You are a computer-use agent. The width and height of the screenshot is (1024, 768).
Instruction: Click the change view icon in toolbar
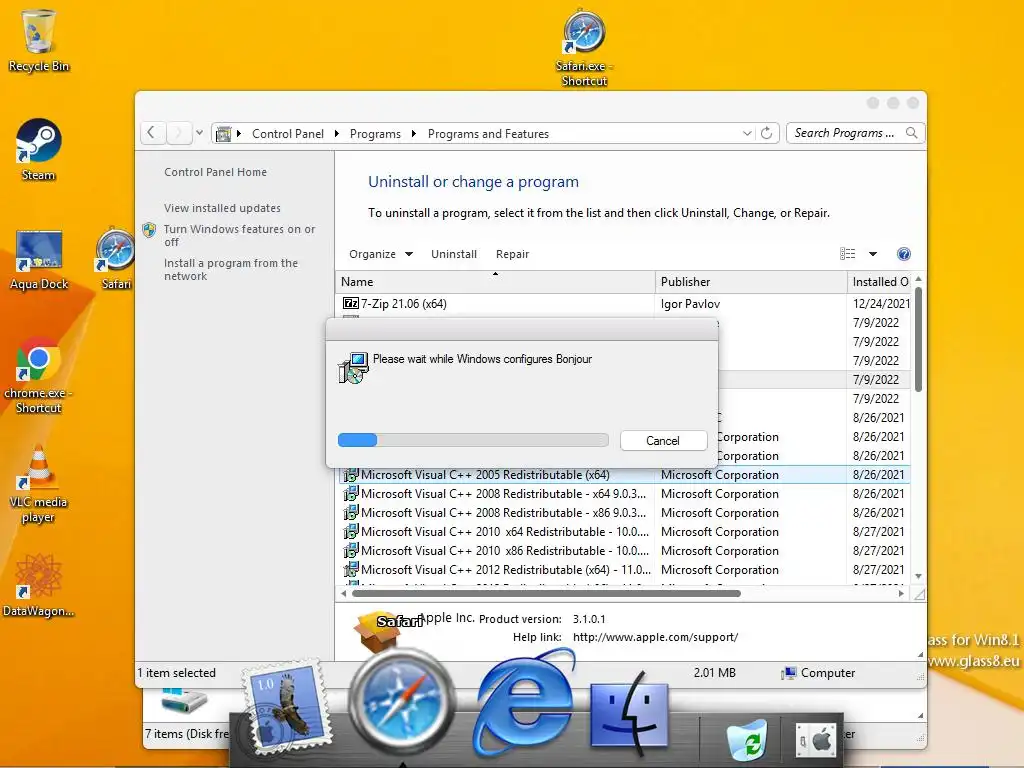[x=848, y=254]
